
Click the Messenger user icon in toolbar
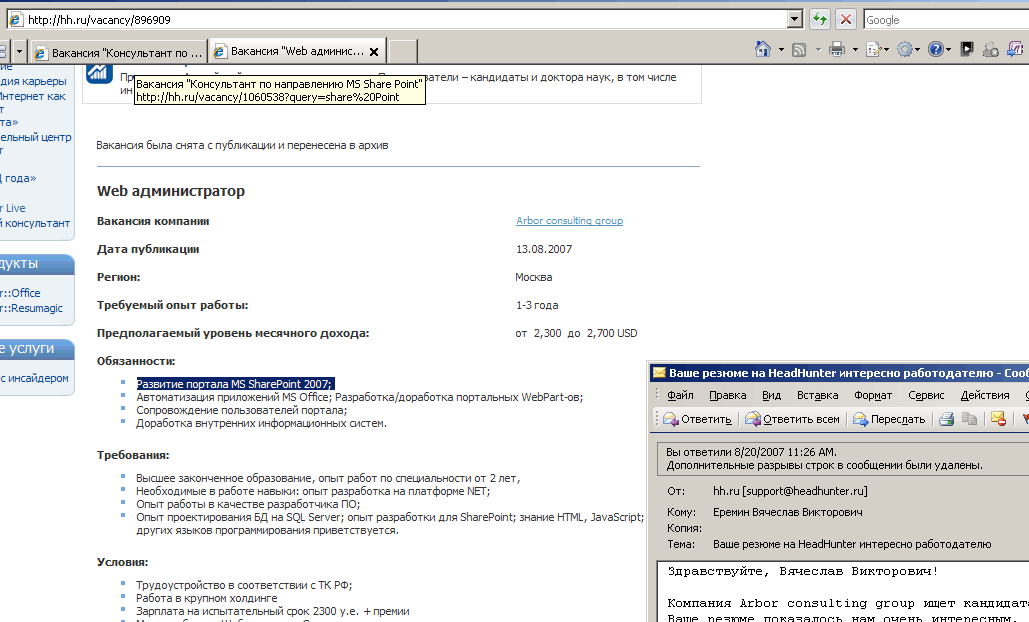click(x=991, y=49)
